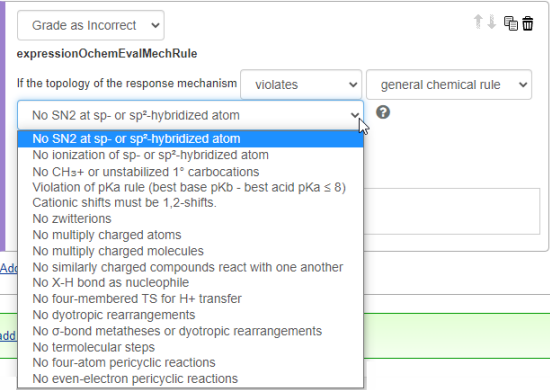Viewport: 550px width, 390px height.
Task: Duplicate the evaluator with the copy icon
Action: pyautogui.click(x=511, y=23)
